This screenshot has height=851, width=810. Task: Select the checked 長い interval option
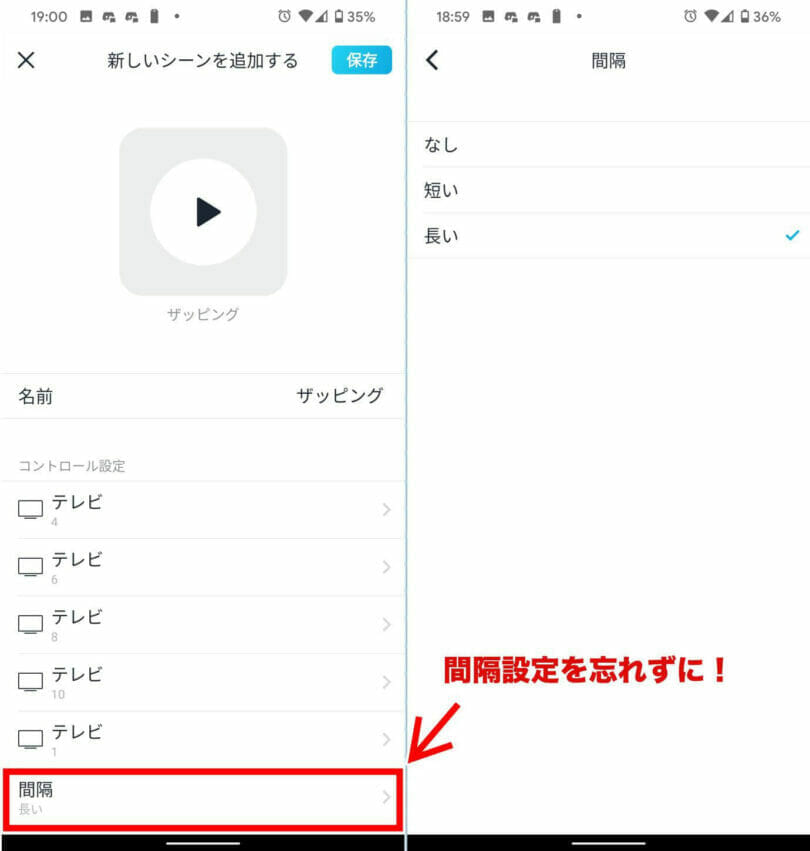pos(609,236)
